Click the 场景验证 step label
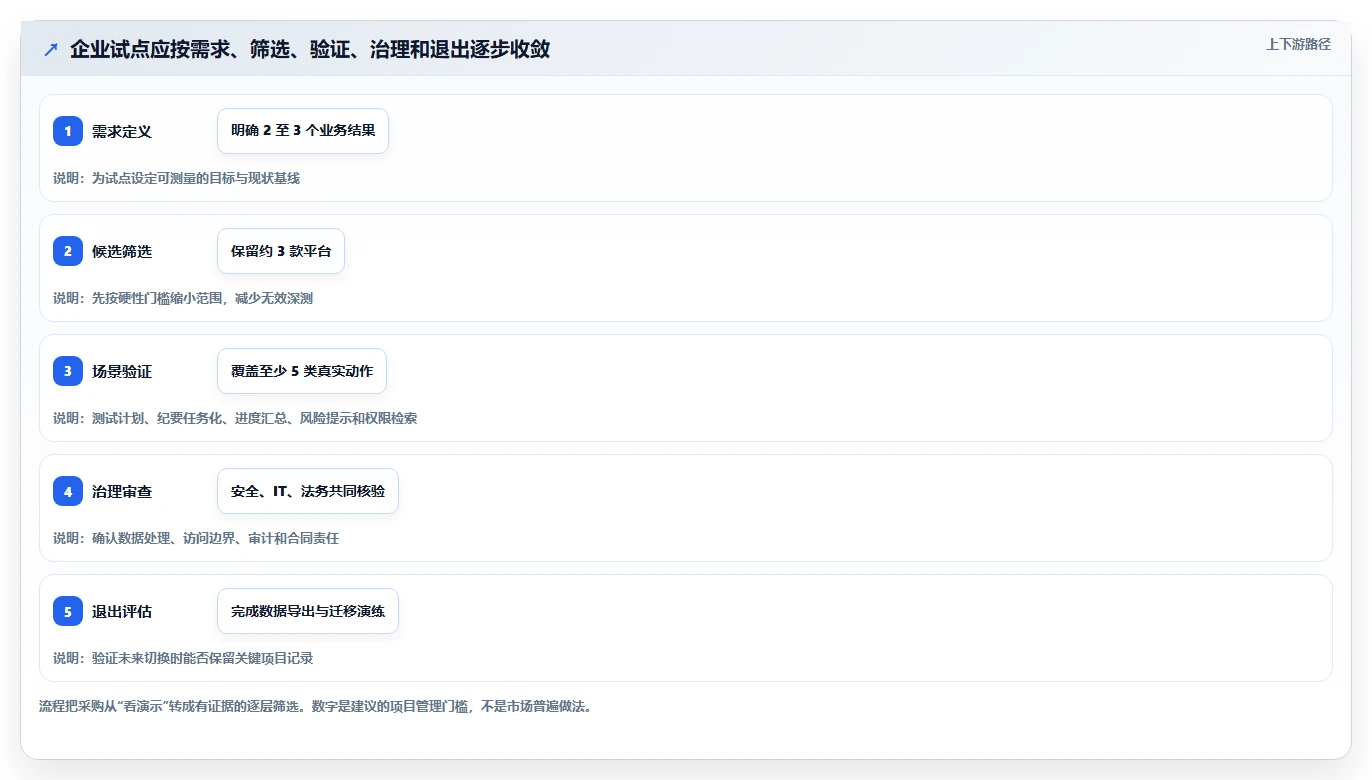 (122, 371)
